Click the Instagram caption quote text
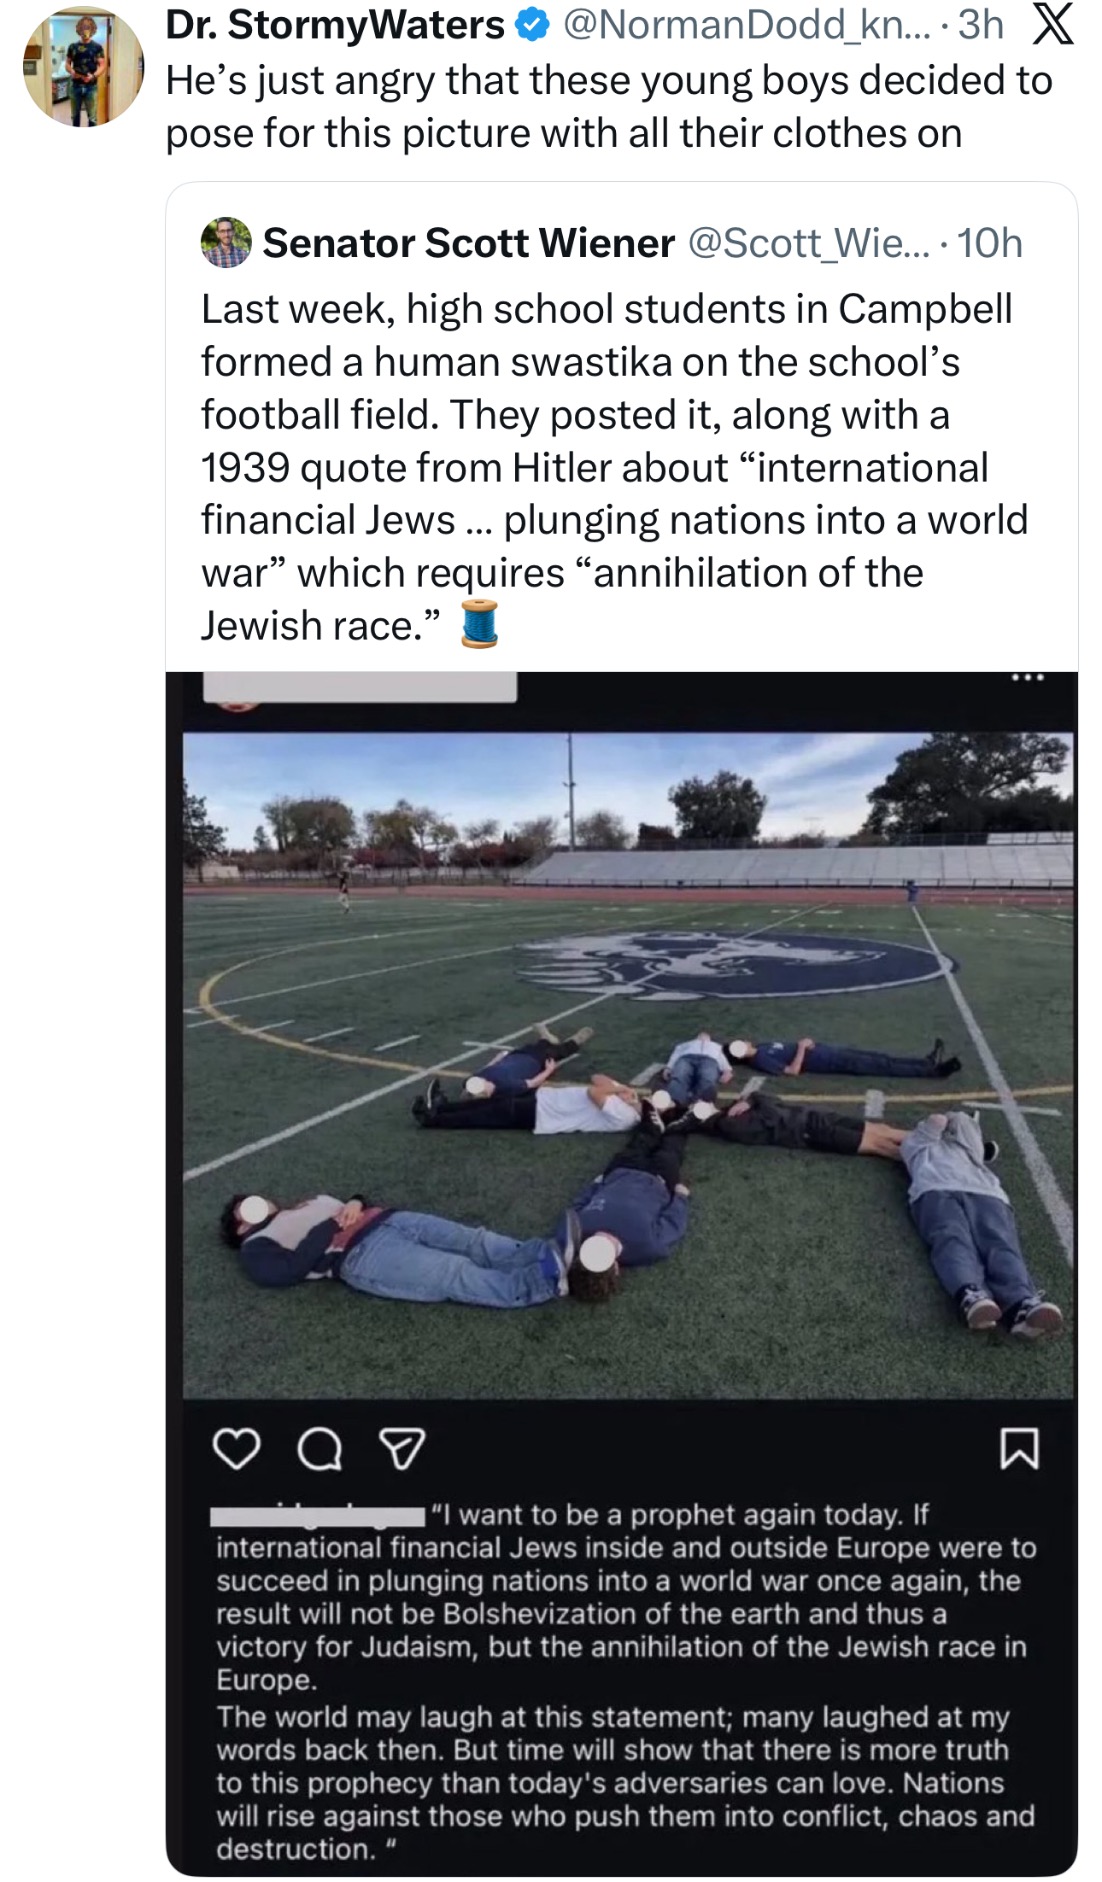The height and width of the screenshot is (1882, 1102). click(625, 1680)
